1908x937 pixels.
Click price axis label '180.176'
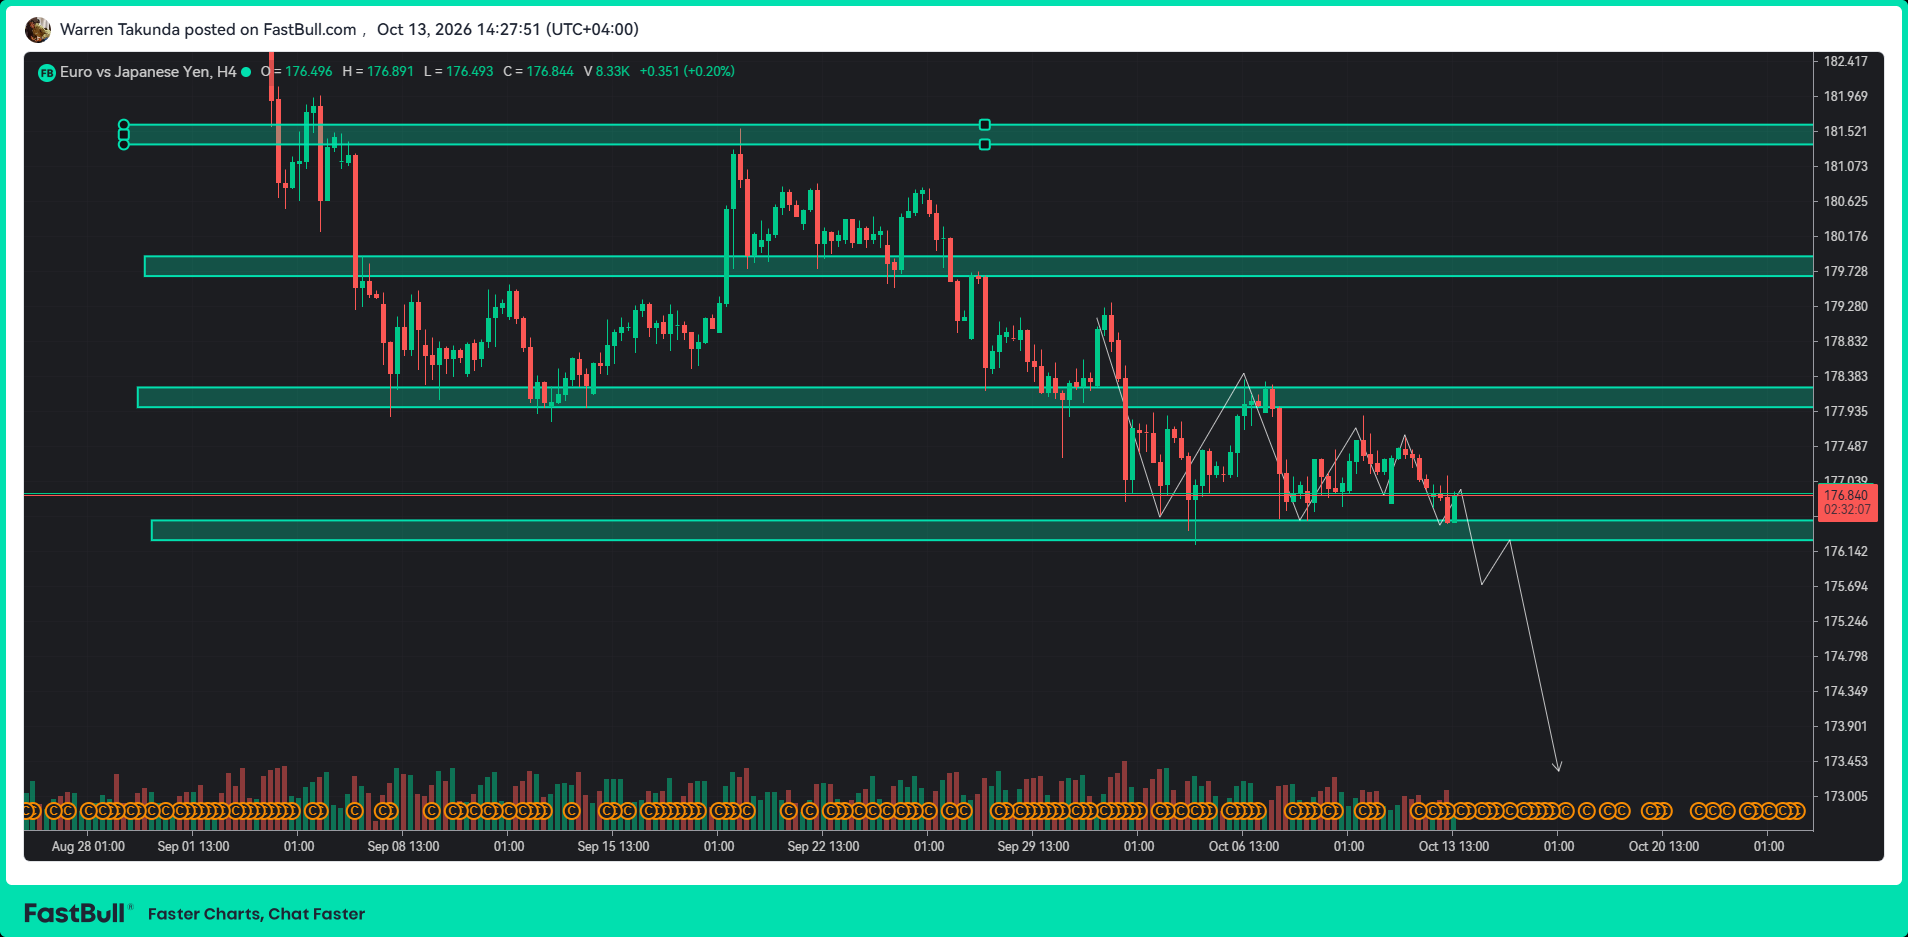point(1846,237)
